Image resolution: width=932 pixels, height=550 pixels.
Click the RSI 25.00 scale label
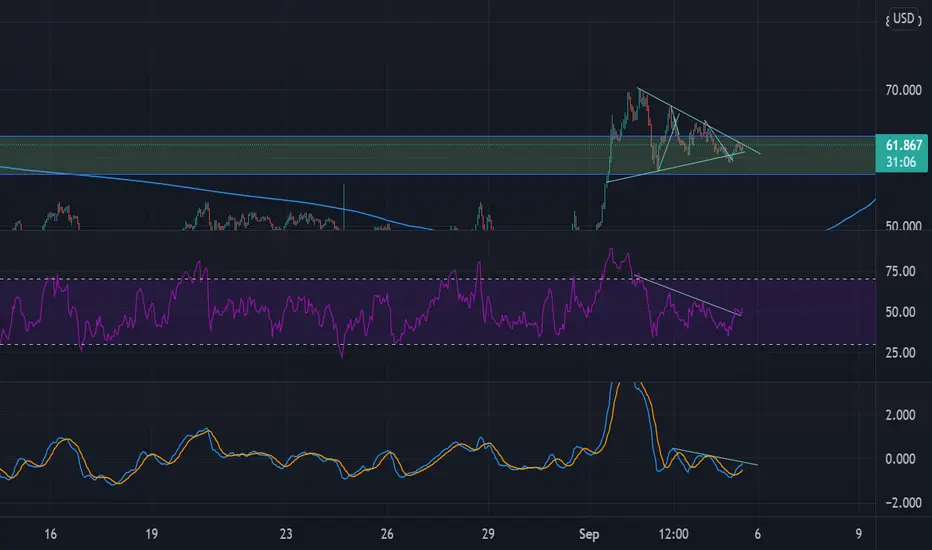[900, 353]
